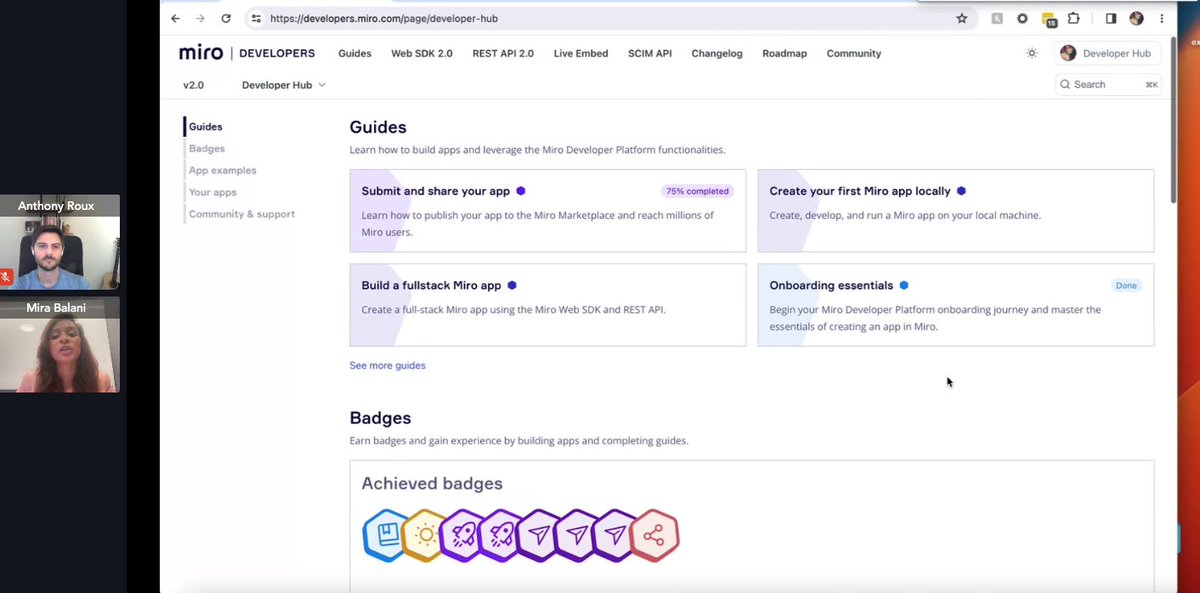Image resolution: width=1200 pixels, height=593 pixels.
Task: Toggle bookmark with the star icon
Action: coord(961,17)
